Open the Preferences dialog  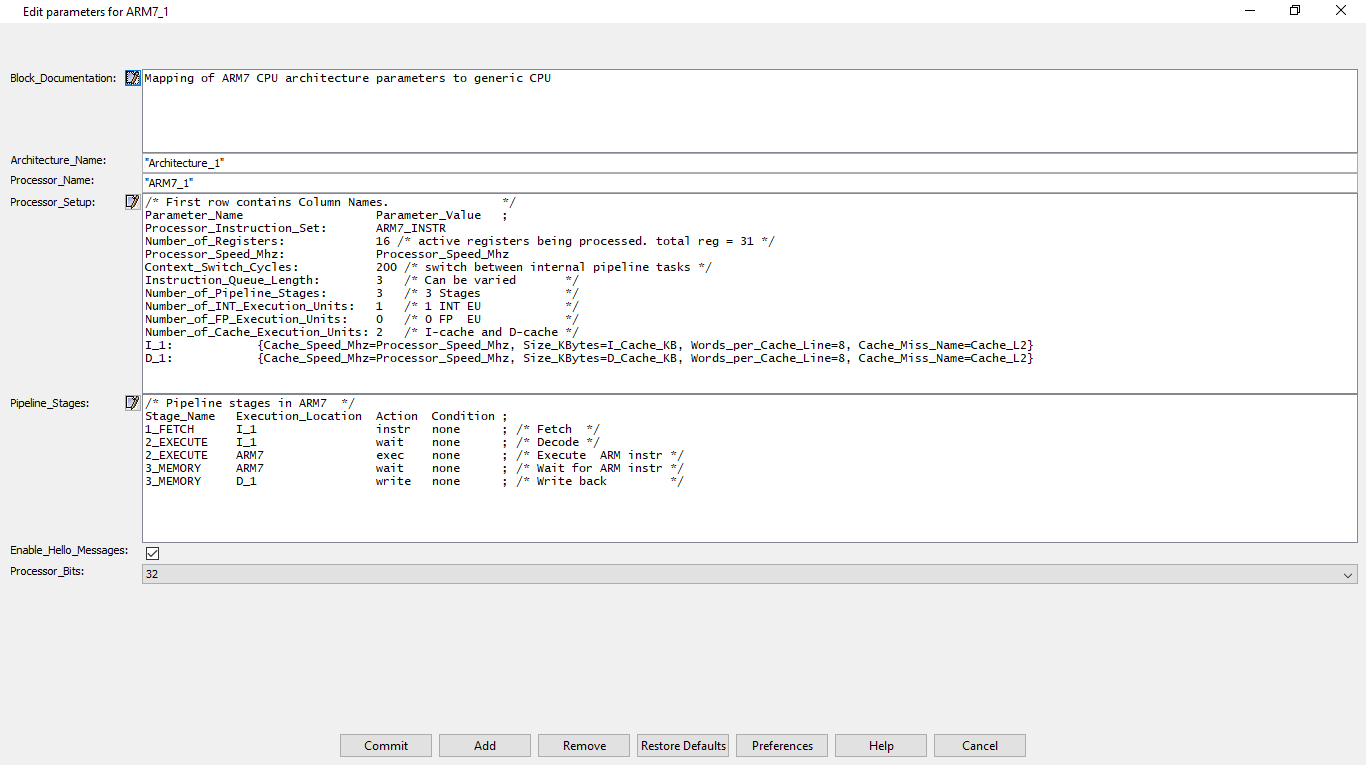pyautogui.click(x=782, y=745)
